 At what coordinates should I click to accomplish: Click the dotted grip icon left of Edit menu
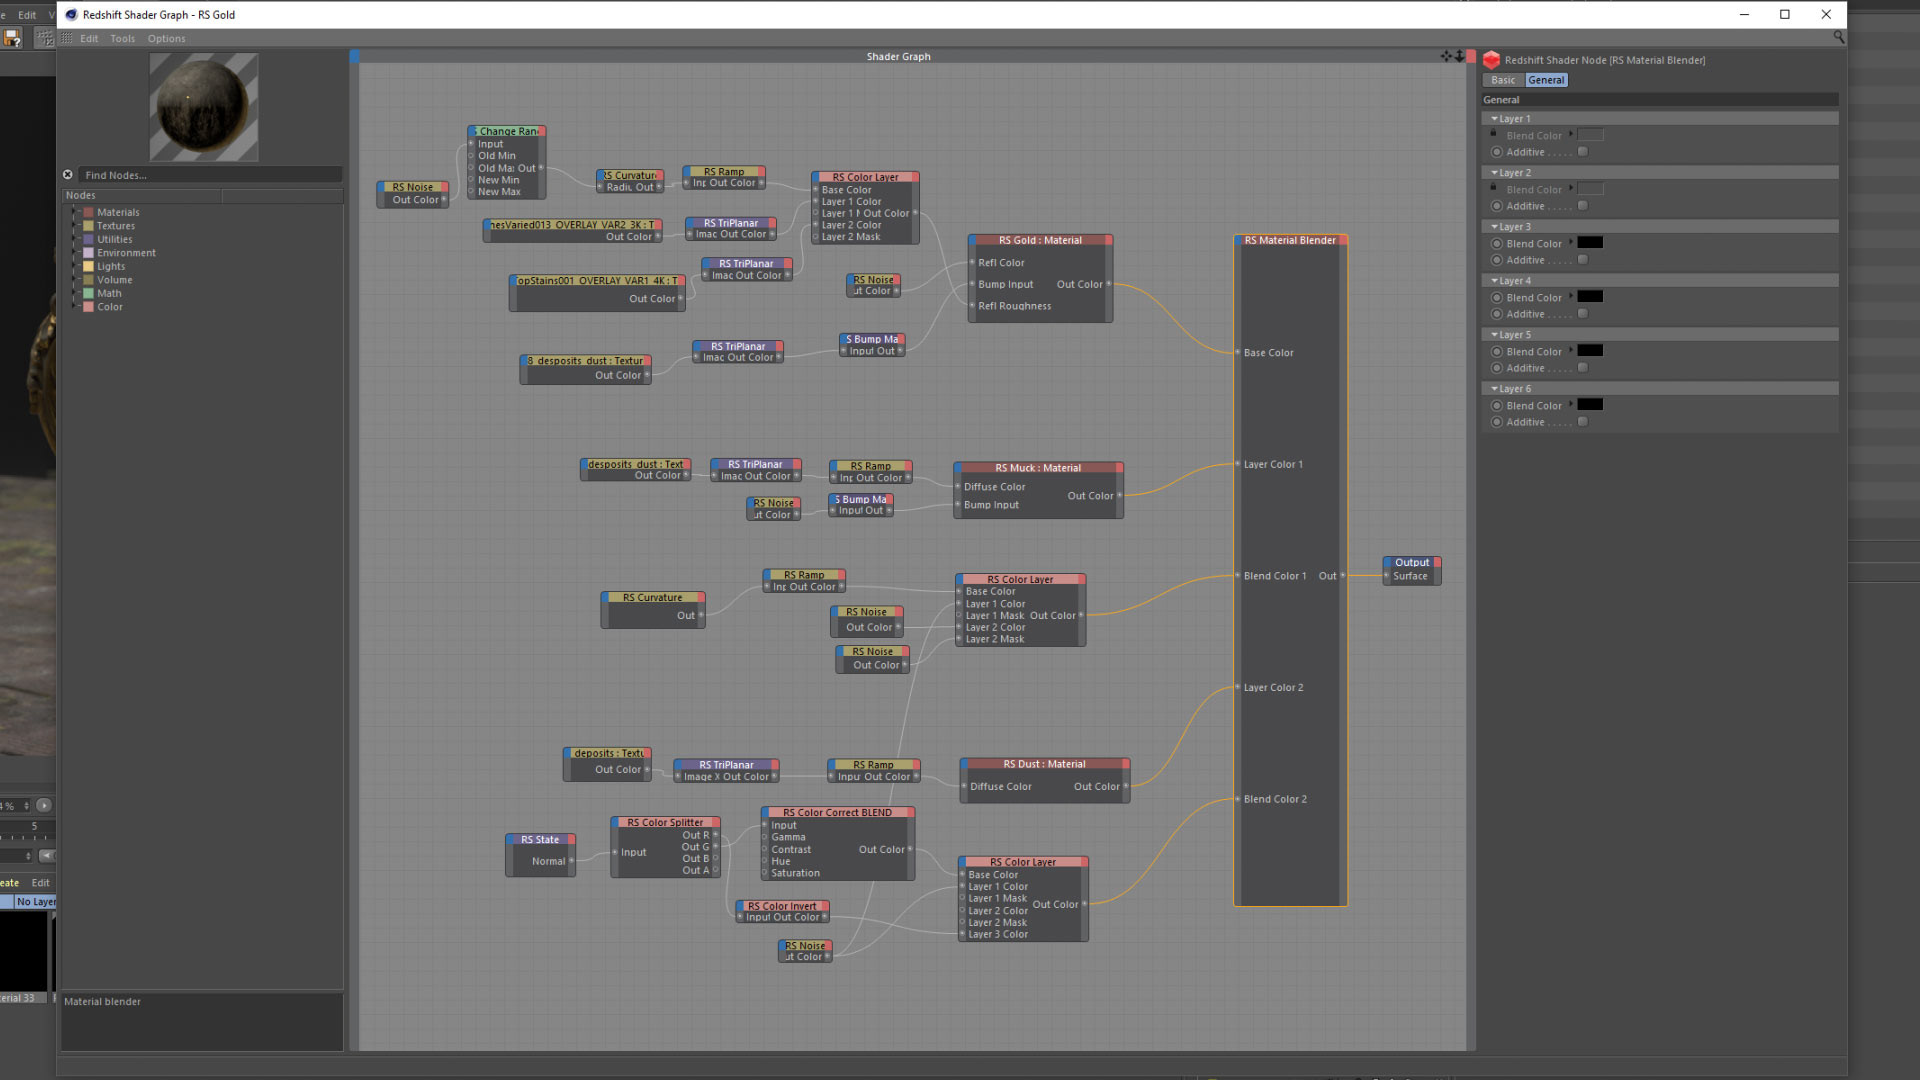(67, 38)
